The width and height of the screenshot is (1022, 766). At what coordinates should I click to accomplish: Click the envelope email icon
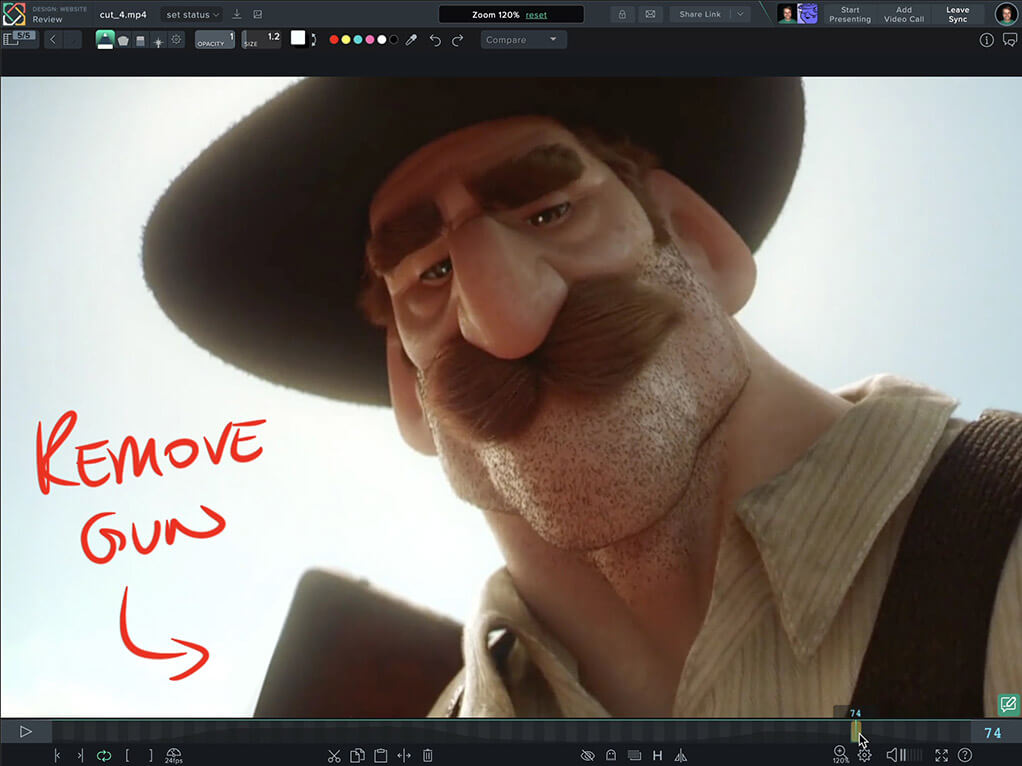pyautogui.click(x=650, y=14)
